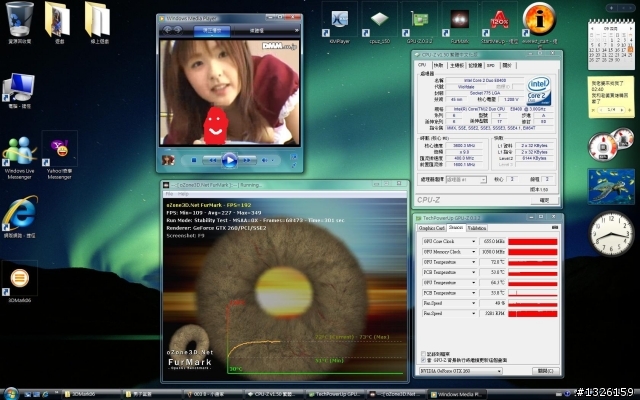Switch to Windows Media Player taskbar button
Screen dimensions: 640x400
457,394
